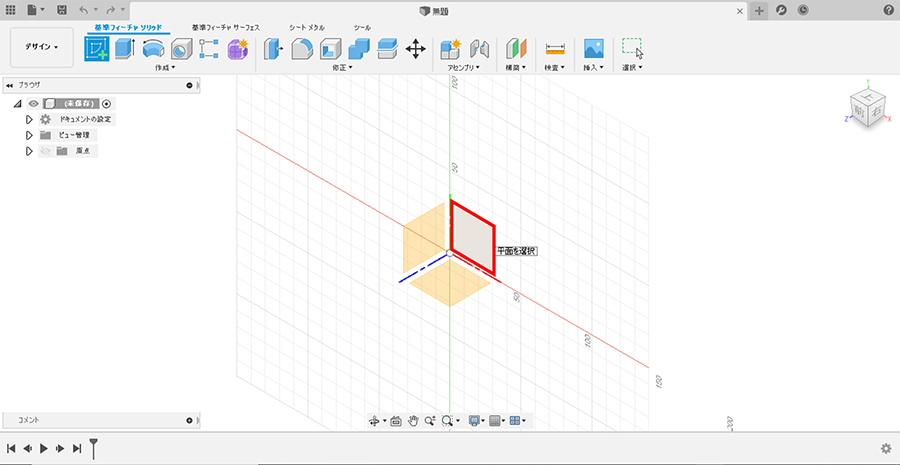
Task: Click the ブラウザ panel round minus button
Action: (189, 85)
